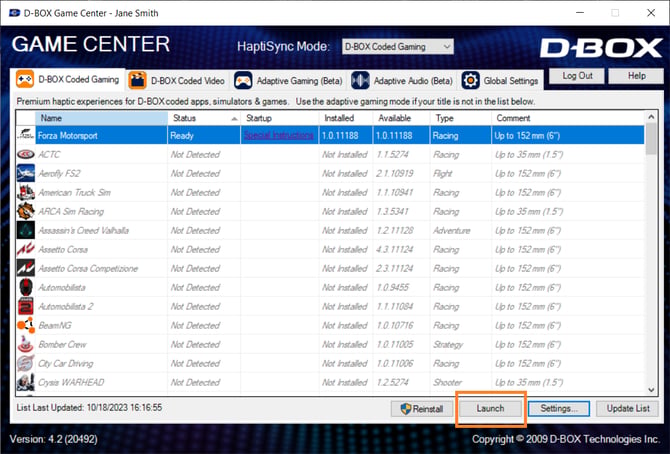The image size is (670, 454).
Task: Click the Ready status of Forza Motorsport
Action: 182,136
